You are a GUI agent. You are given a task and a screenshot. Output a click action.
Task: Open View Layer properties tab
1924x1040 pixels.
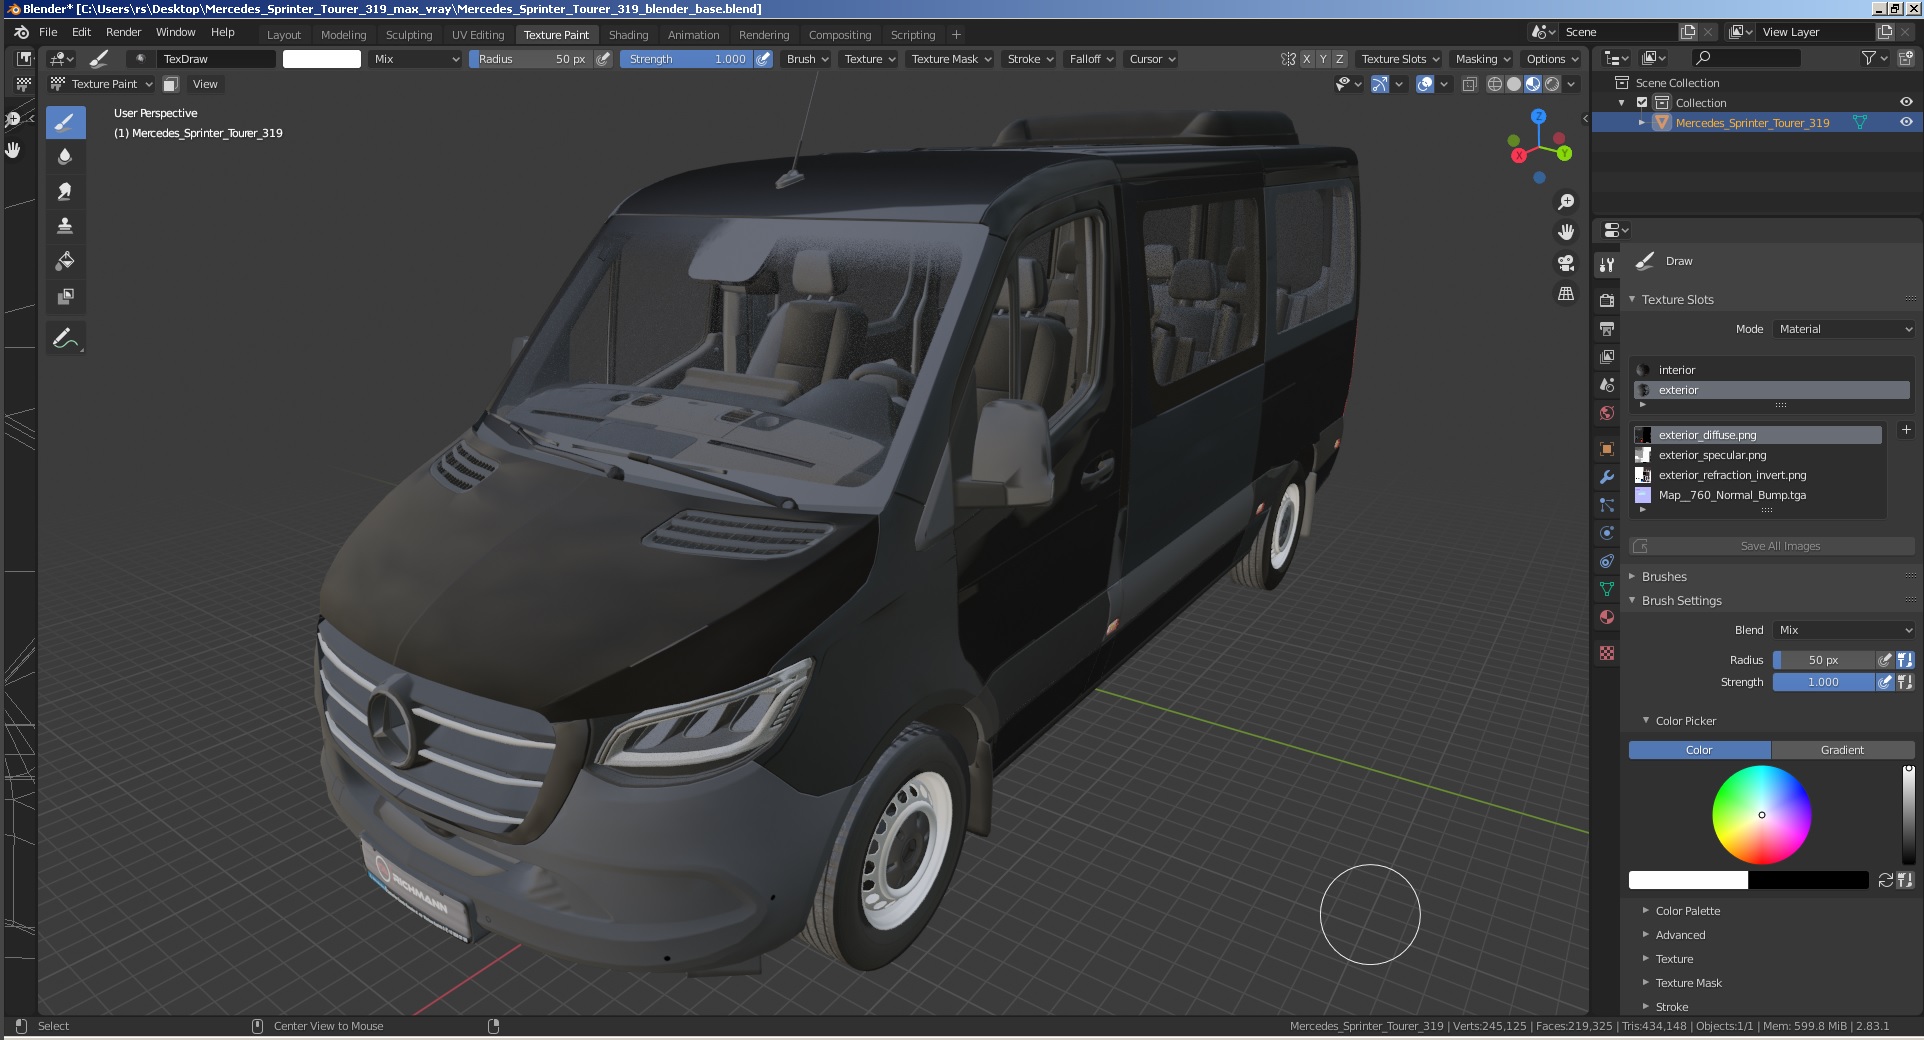[1607, 356]
